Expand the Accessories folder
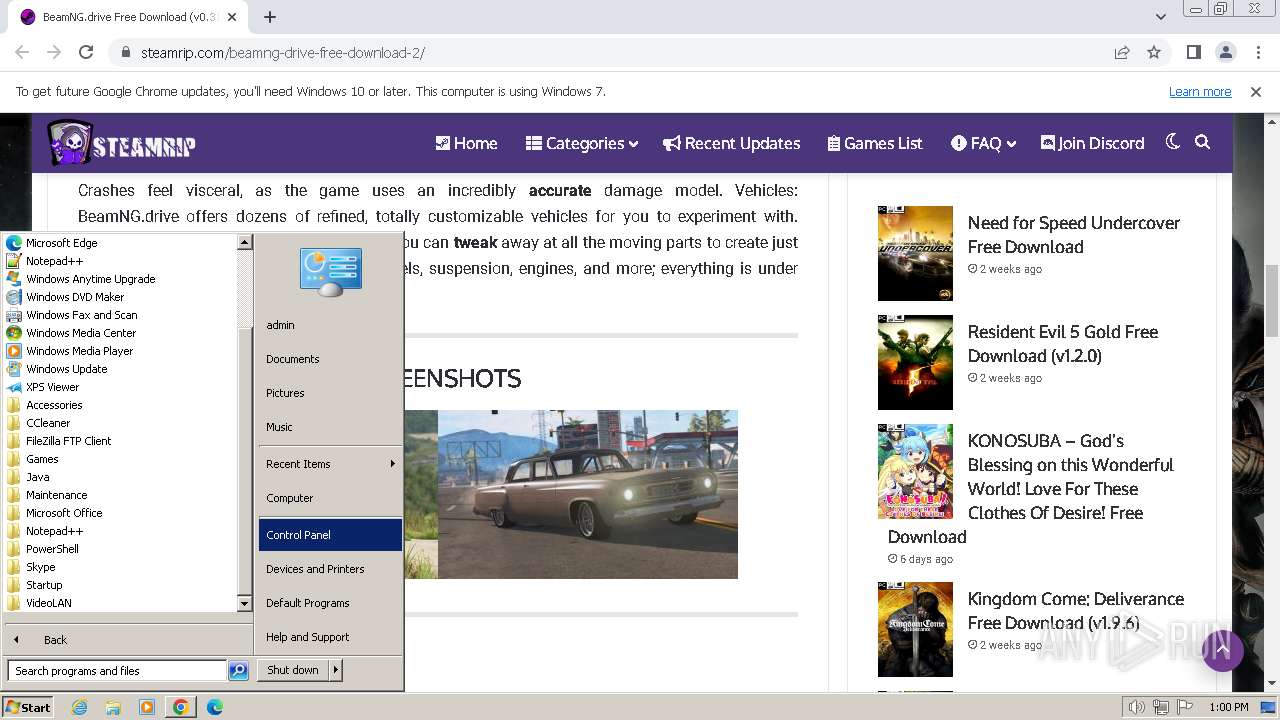Image resolution: width=1280 pixels, height=720 pixels. coord(54,405)
